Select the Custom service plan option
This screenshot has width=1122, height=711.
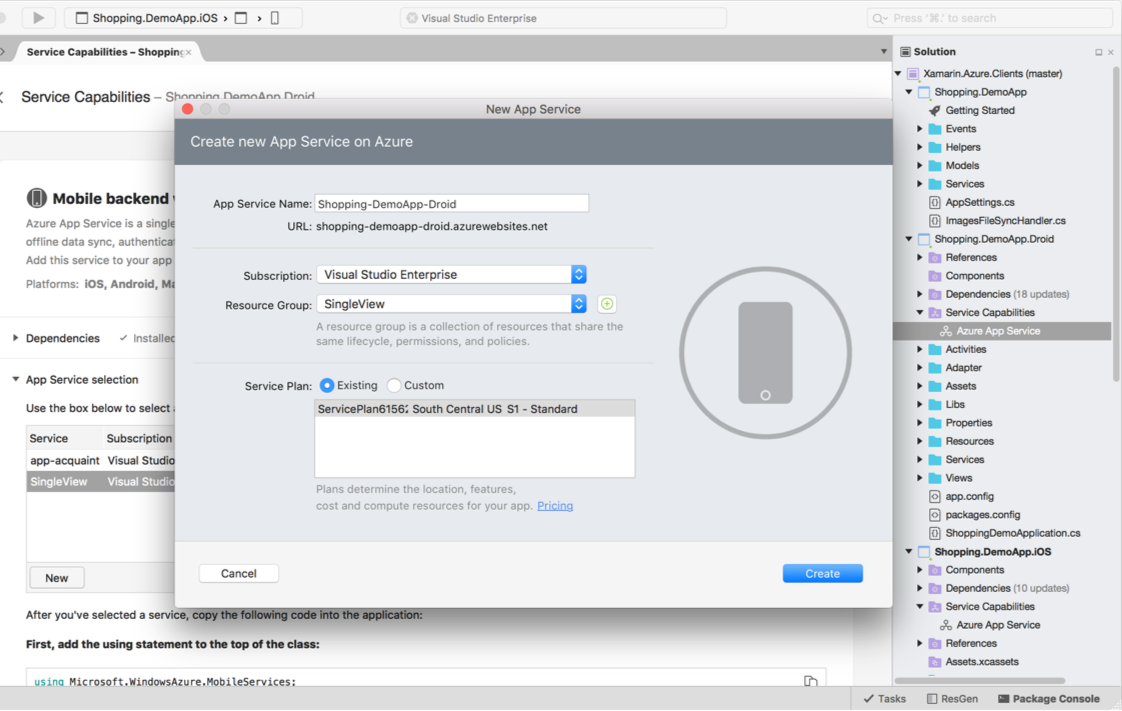[394, 386]
